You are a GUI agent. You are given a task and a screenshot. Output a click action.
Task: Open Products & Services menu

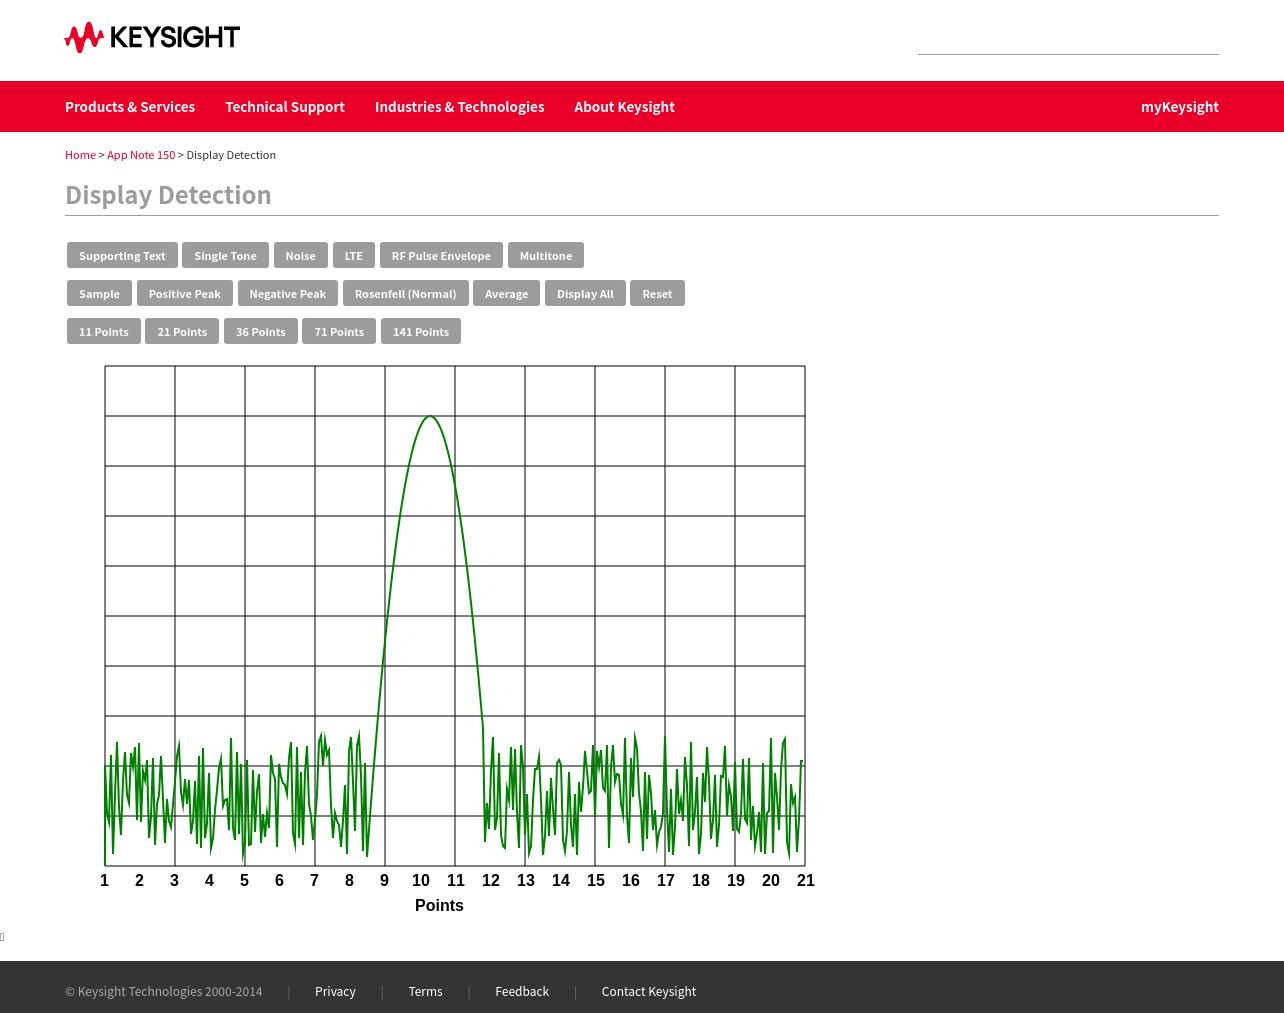(130, 107)
